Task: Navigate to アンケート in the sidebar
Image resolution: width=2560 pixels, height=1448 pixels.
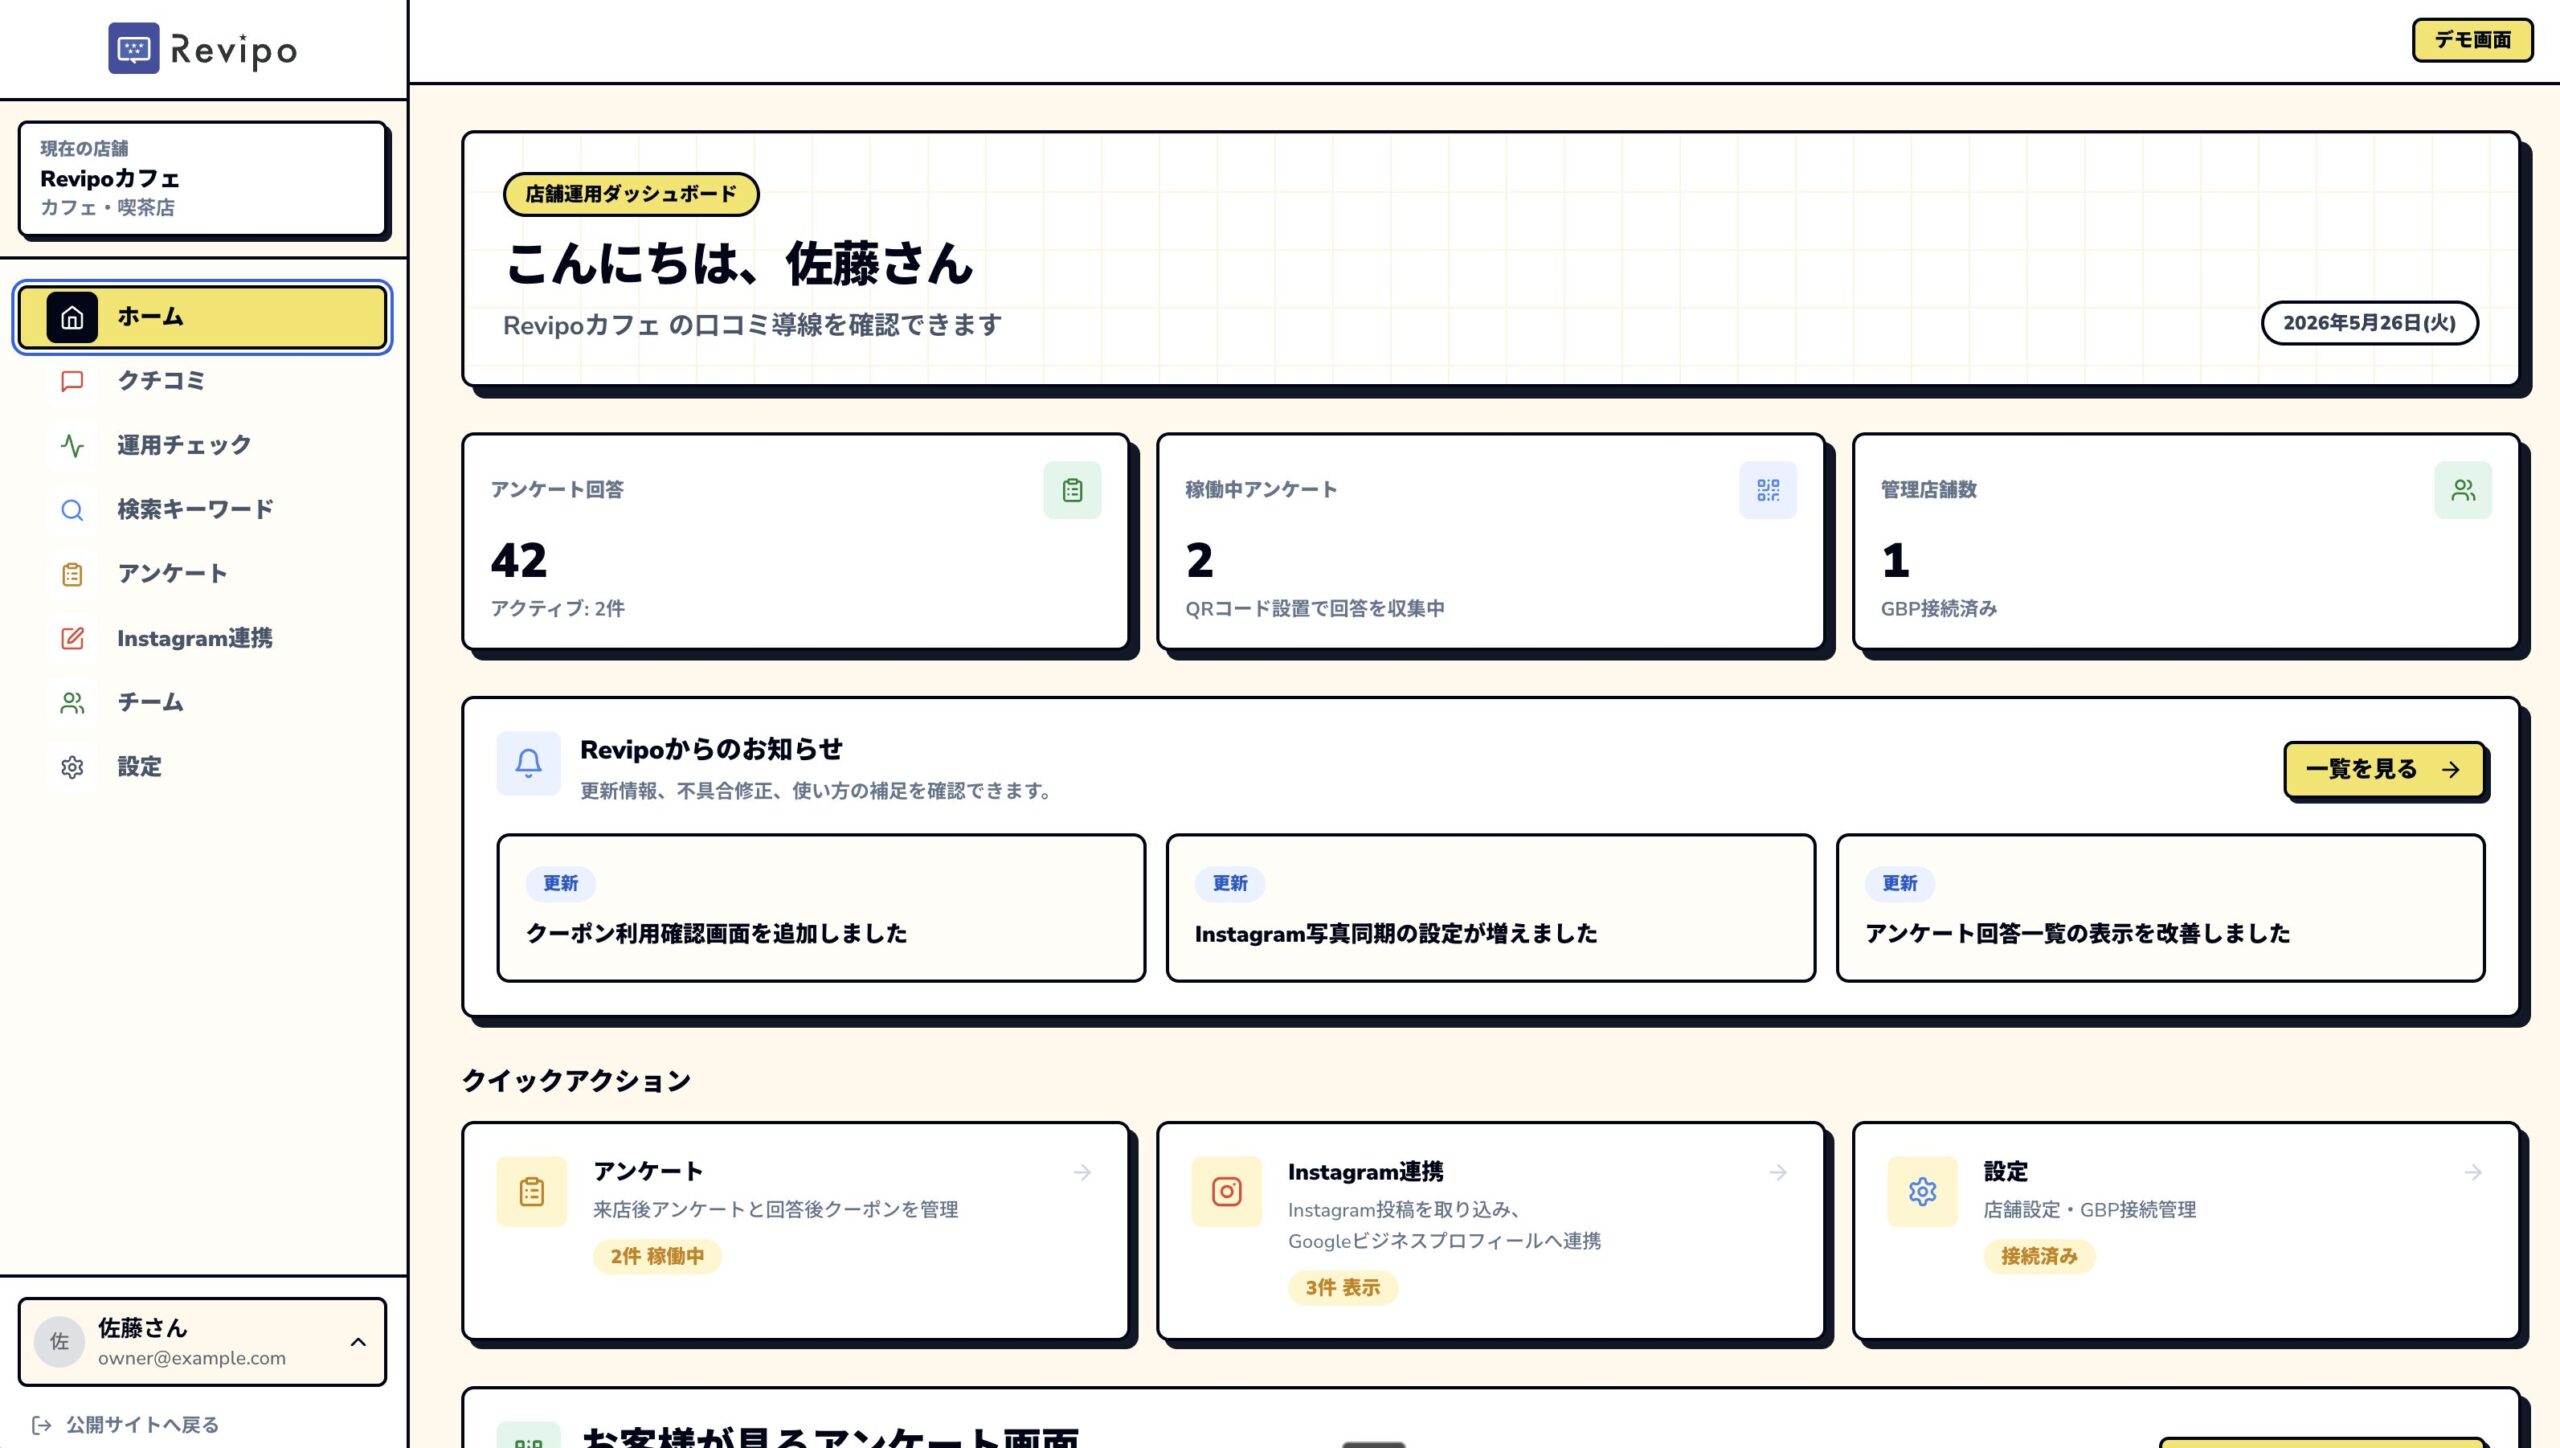Action: coord(203,574)
